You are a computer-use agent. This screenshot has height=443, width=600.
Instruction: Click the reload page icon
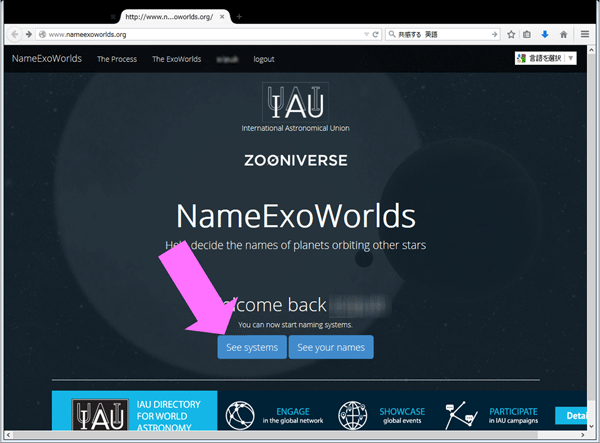(375, 34)
